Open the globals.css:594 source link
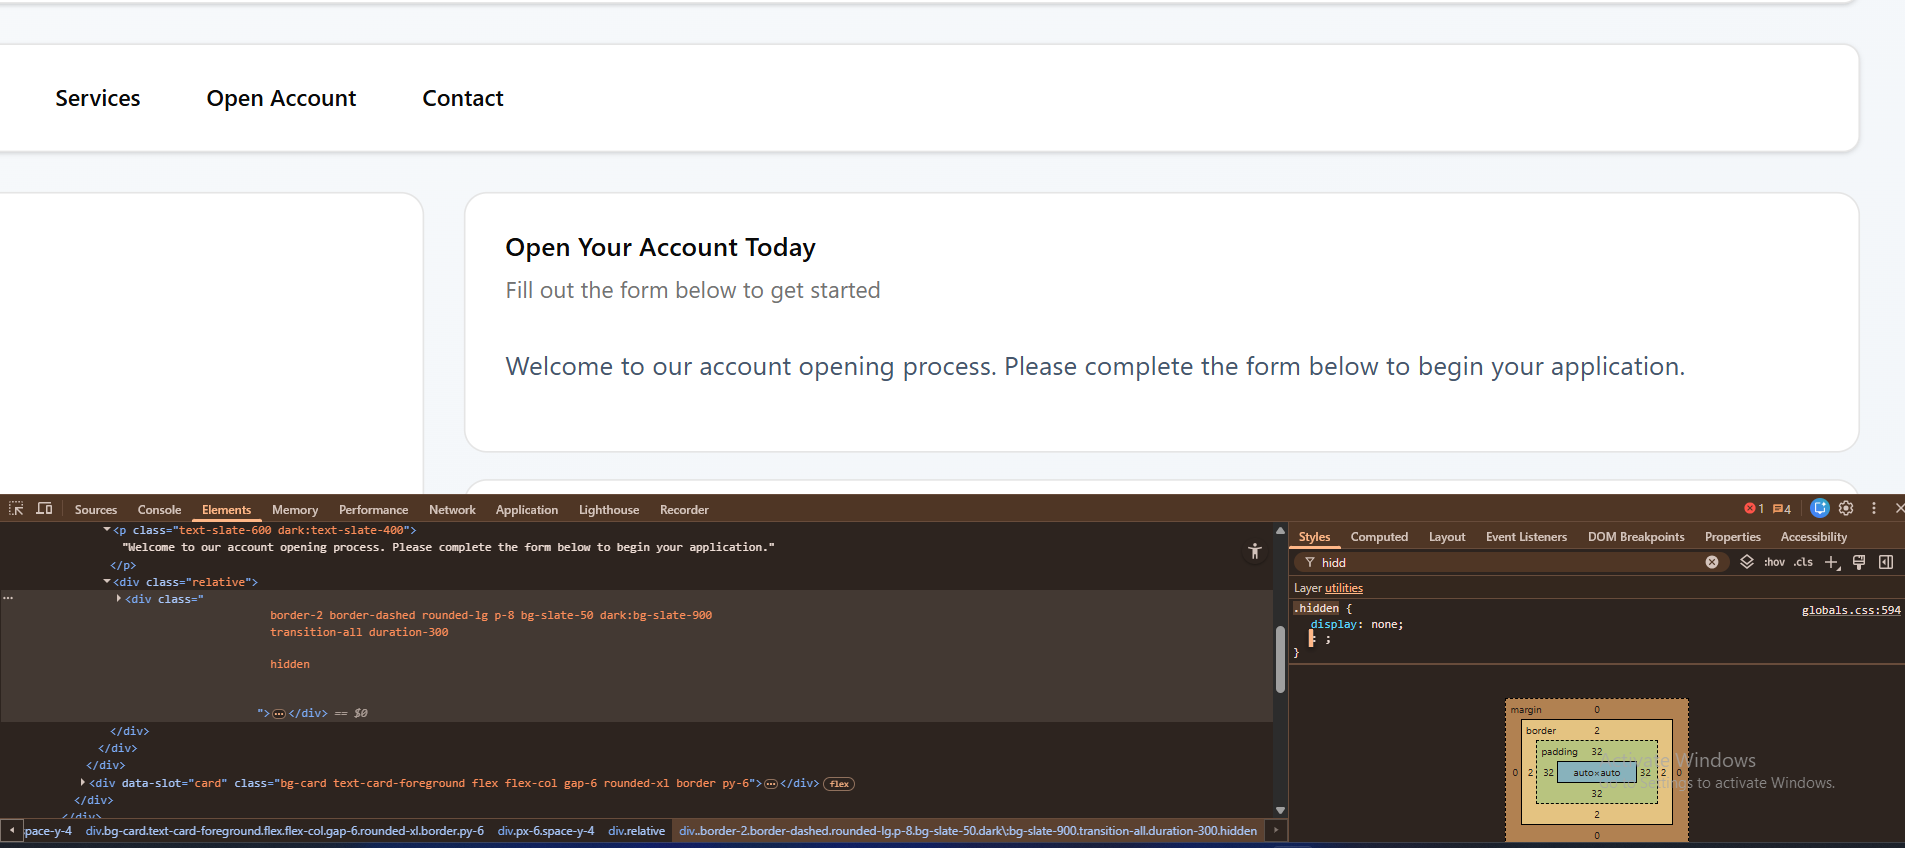Screen dimensions: 1905x848 [x=1850, y=610]
